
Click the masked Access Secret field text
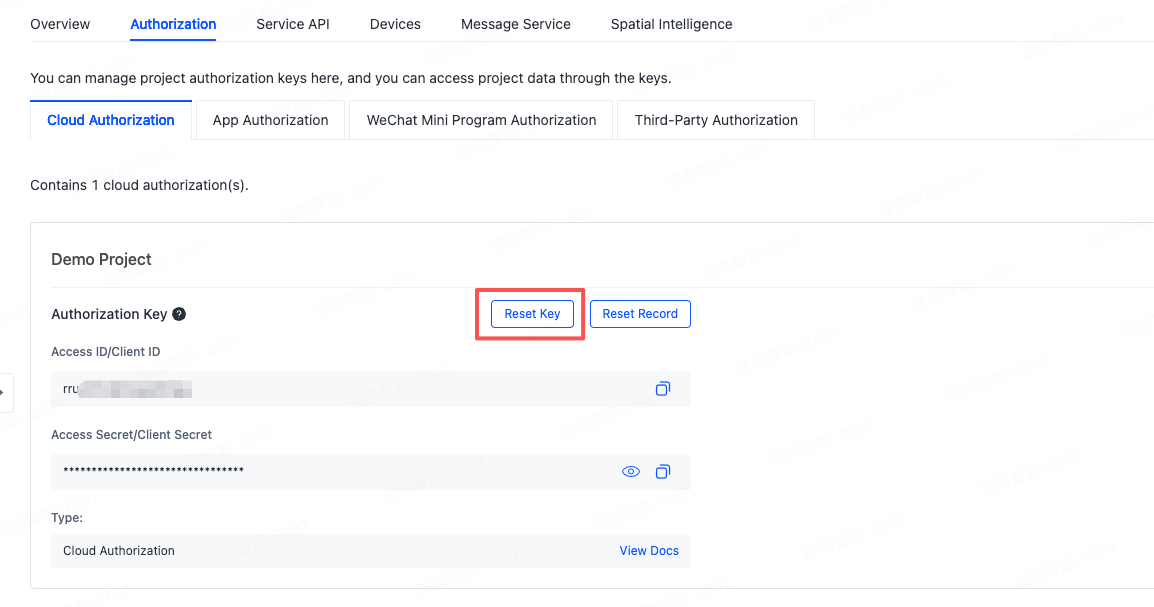(x=153, y=471)
